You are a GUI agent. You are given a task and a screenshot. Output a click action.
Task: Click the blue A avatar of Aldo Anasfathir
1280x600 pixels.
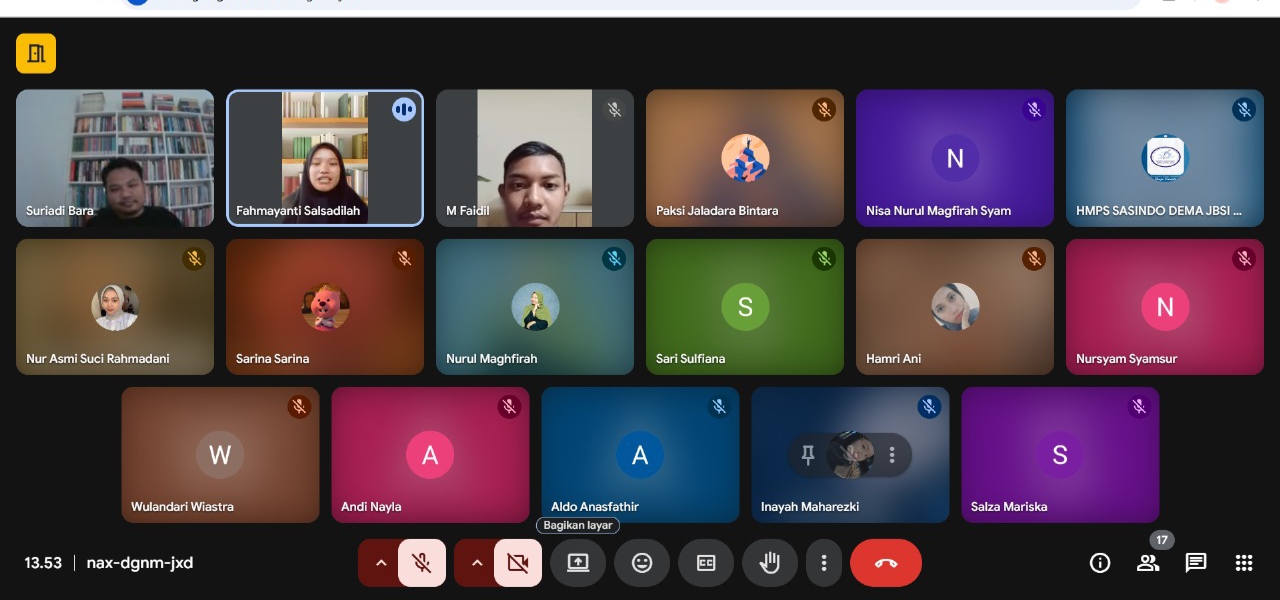[640, 455]
